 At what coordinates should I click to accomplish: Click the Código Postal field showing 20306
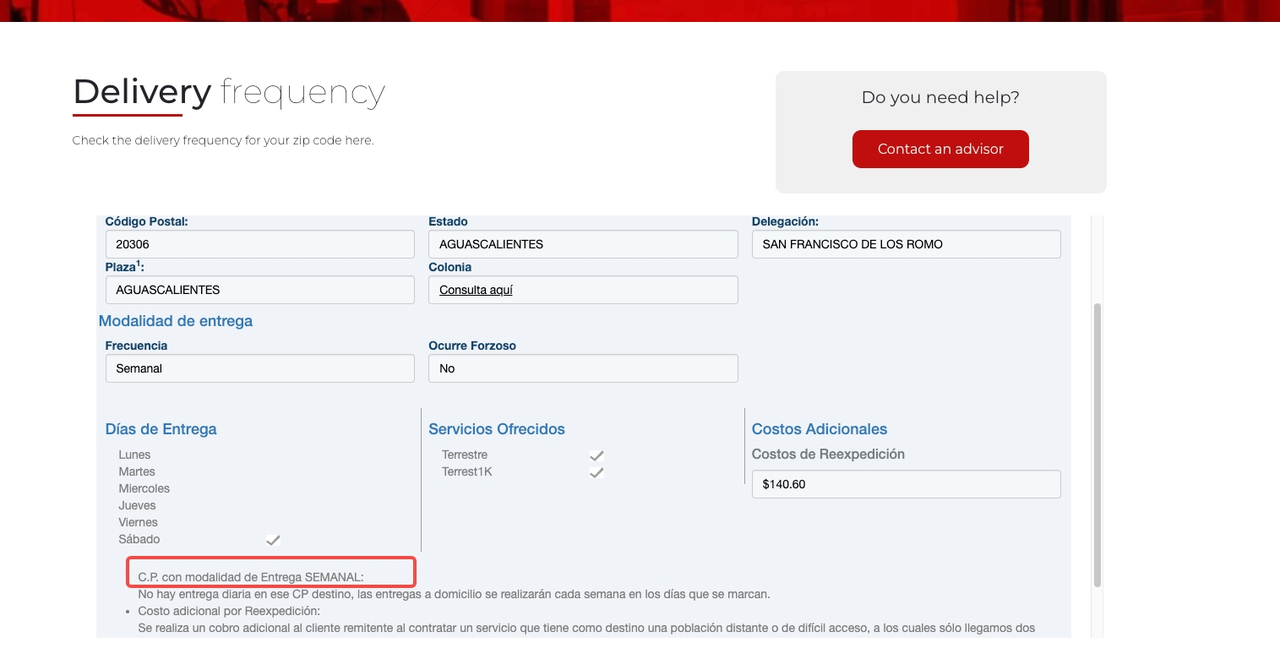point(259,244)
